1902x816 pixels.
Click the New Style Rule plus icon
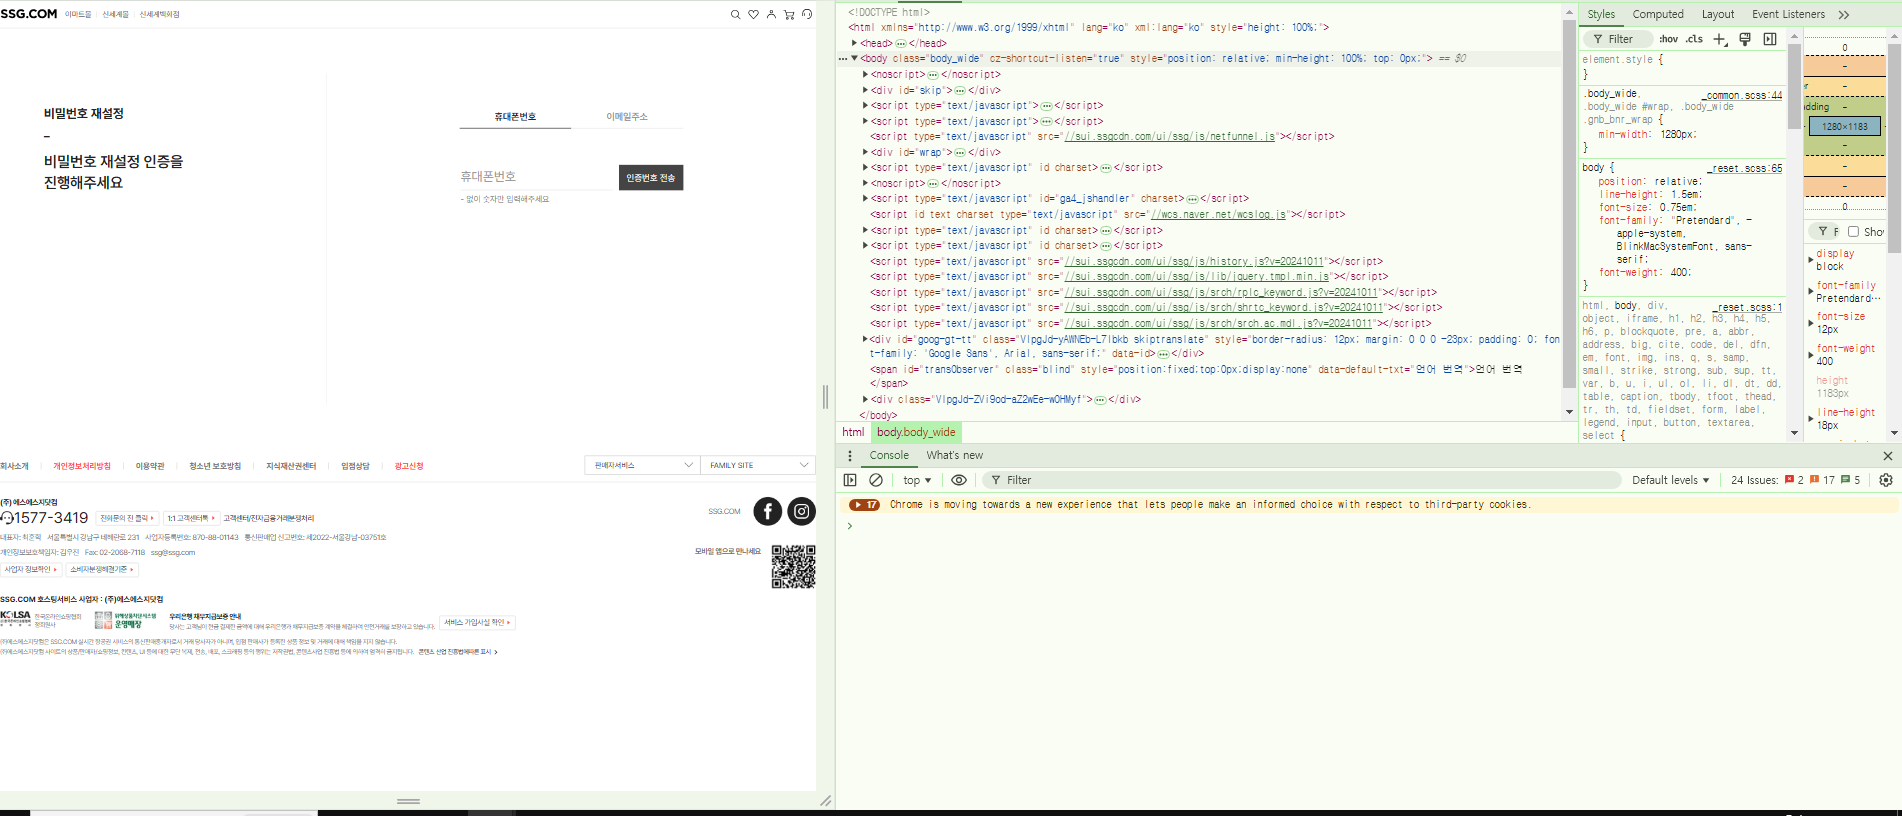pyautogui.click(x=1720, y=39)
